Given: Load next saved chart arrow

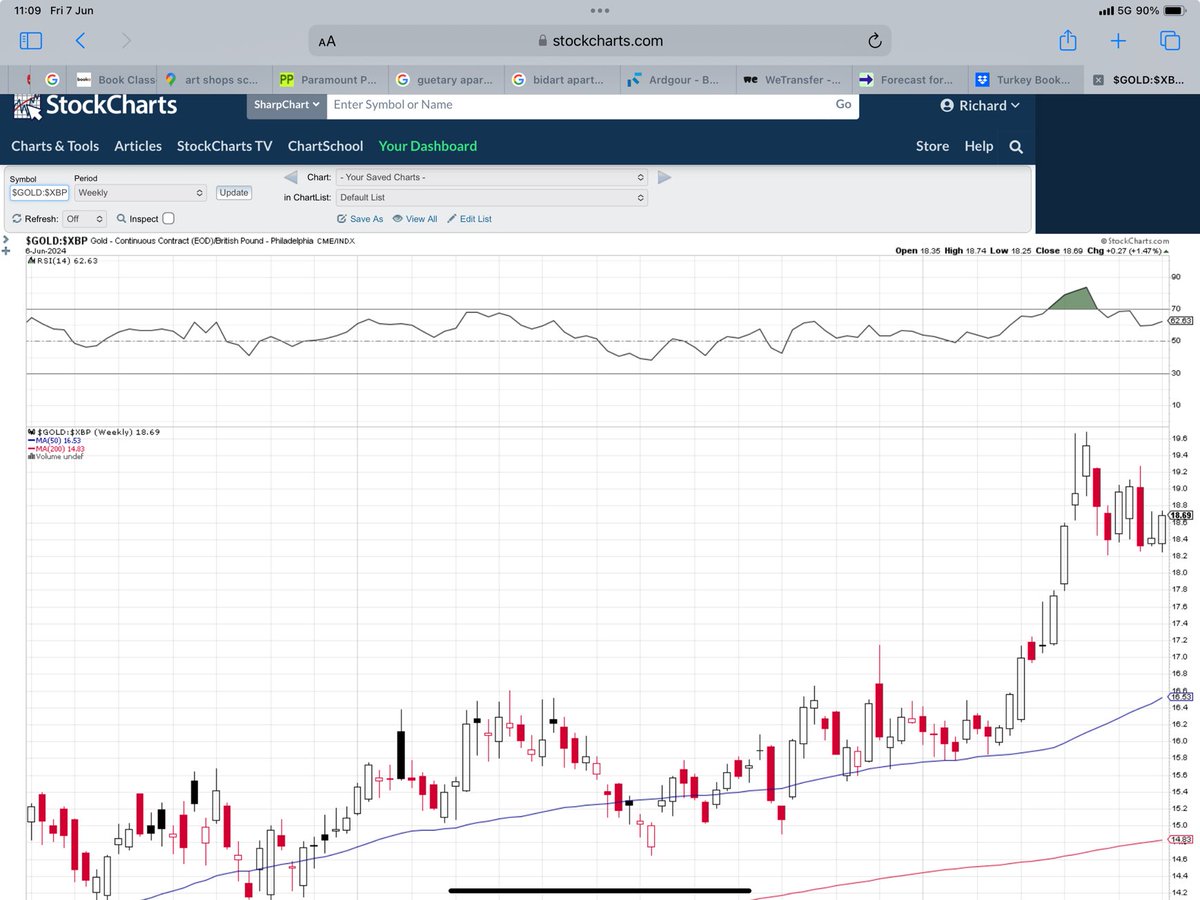Looking at the screenshot, I should 664,177.
